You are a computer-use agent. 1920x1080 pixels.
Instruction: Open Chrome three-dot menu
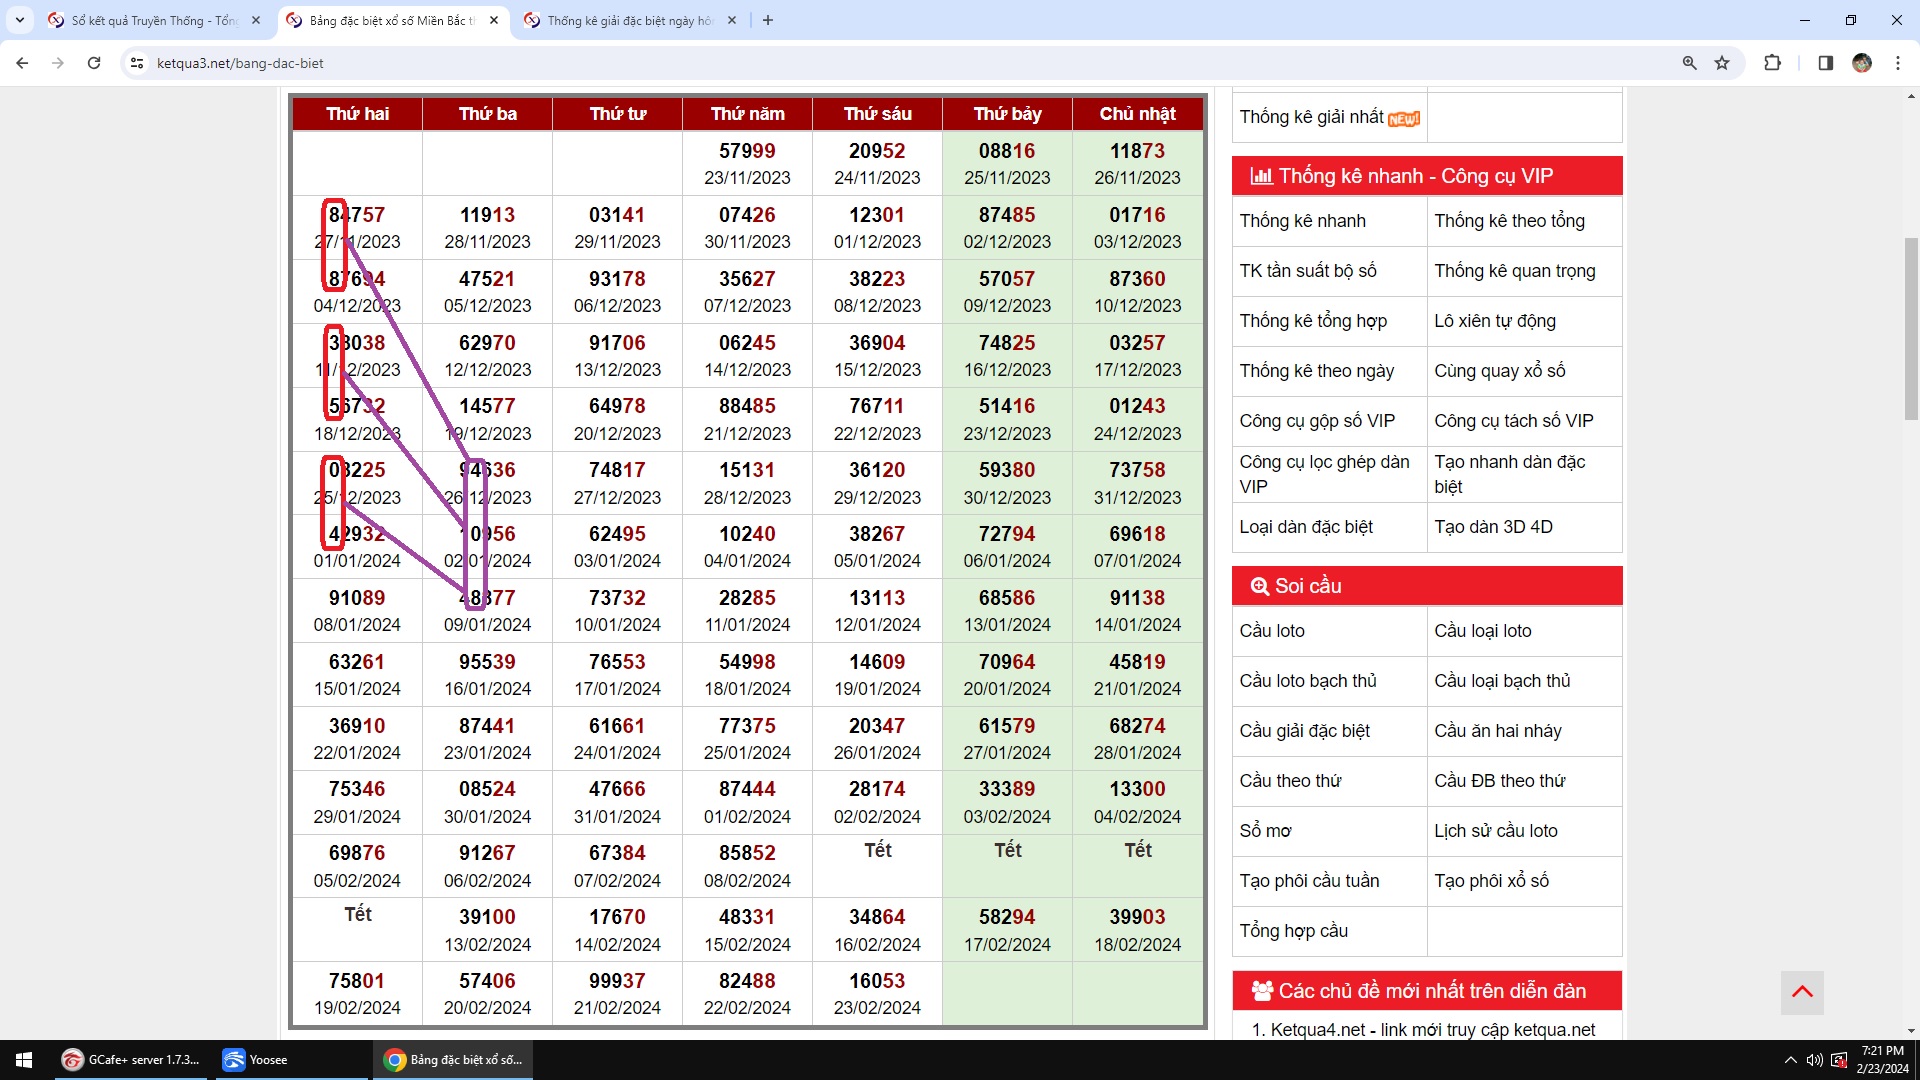pos(1897,63)
